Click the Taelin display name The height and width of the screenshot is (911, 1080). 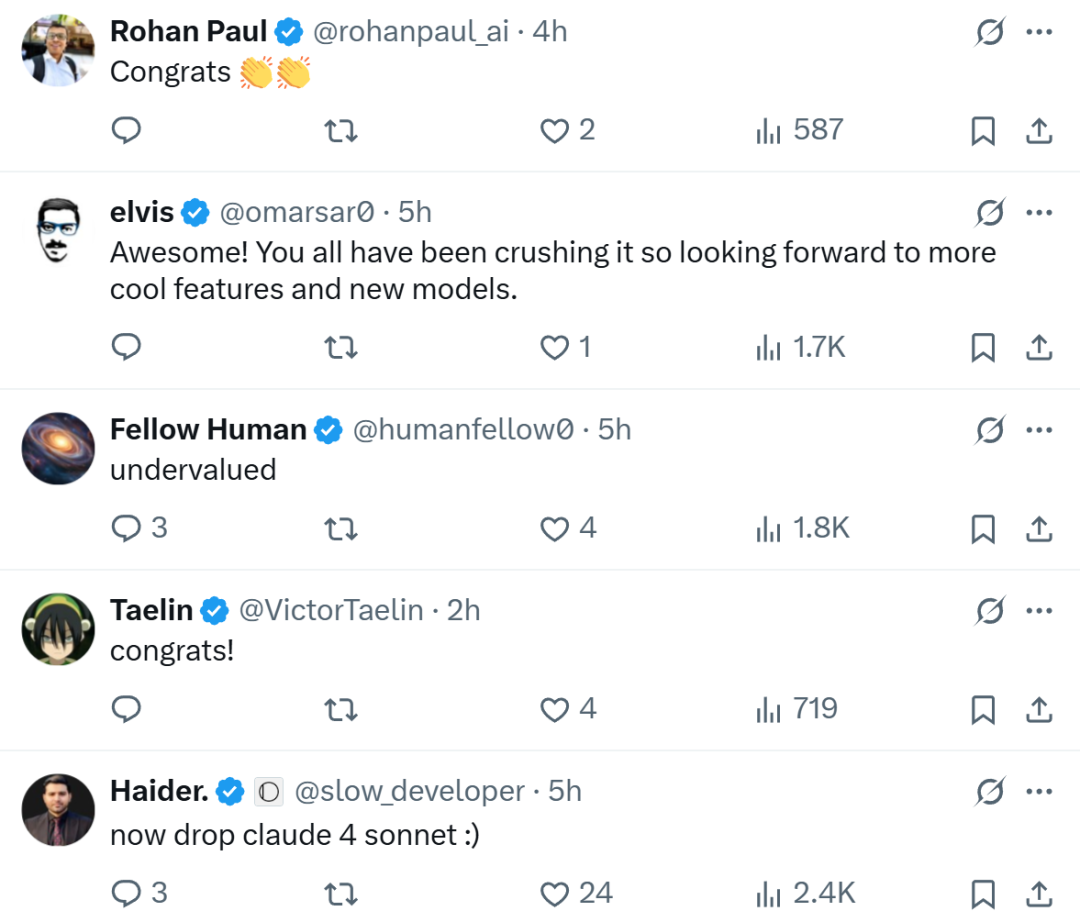[x=151, y=610]
